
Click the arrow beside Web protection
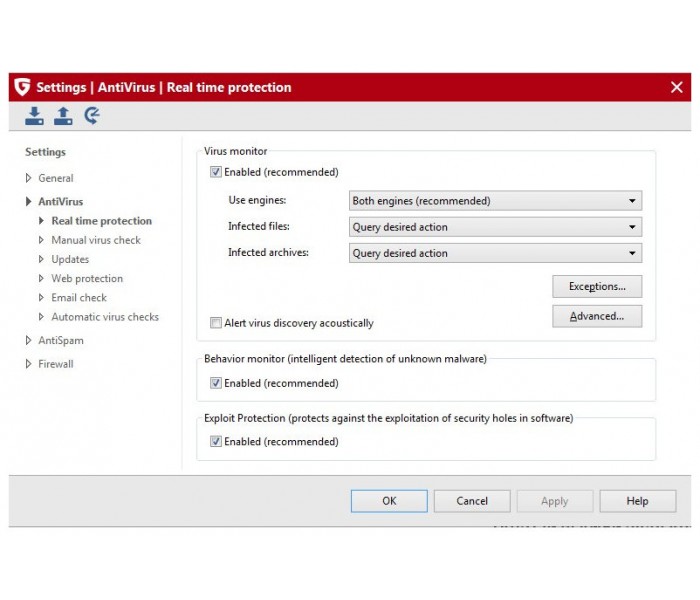point(41,279)
